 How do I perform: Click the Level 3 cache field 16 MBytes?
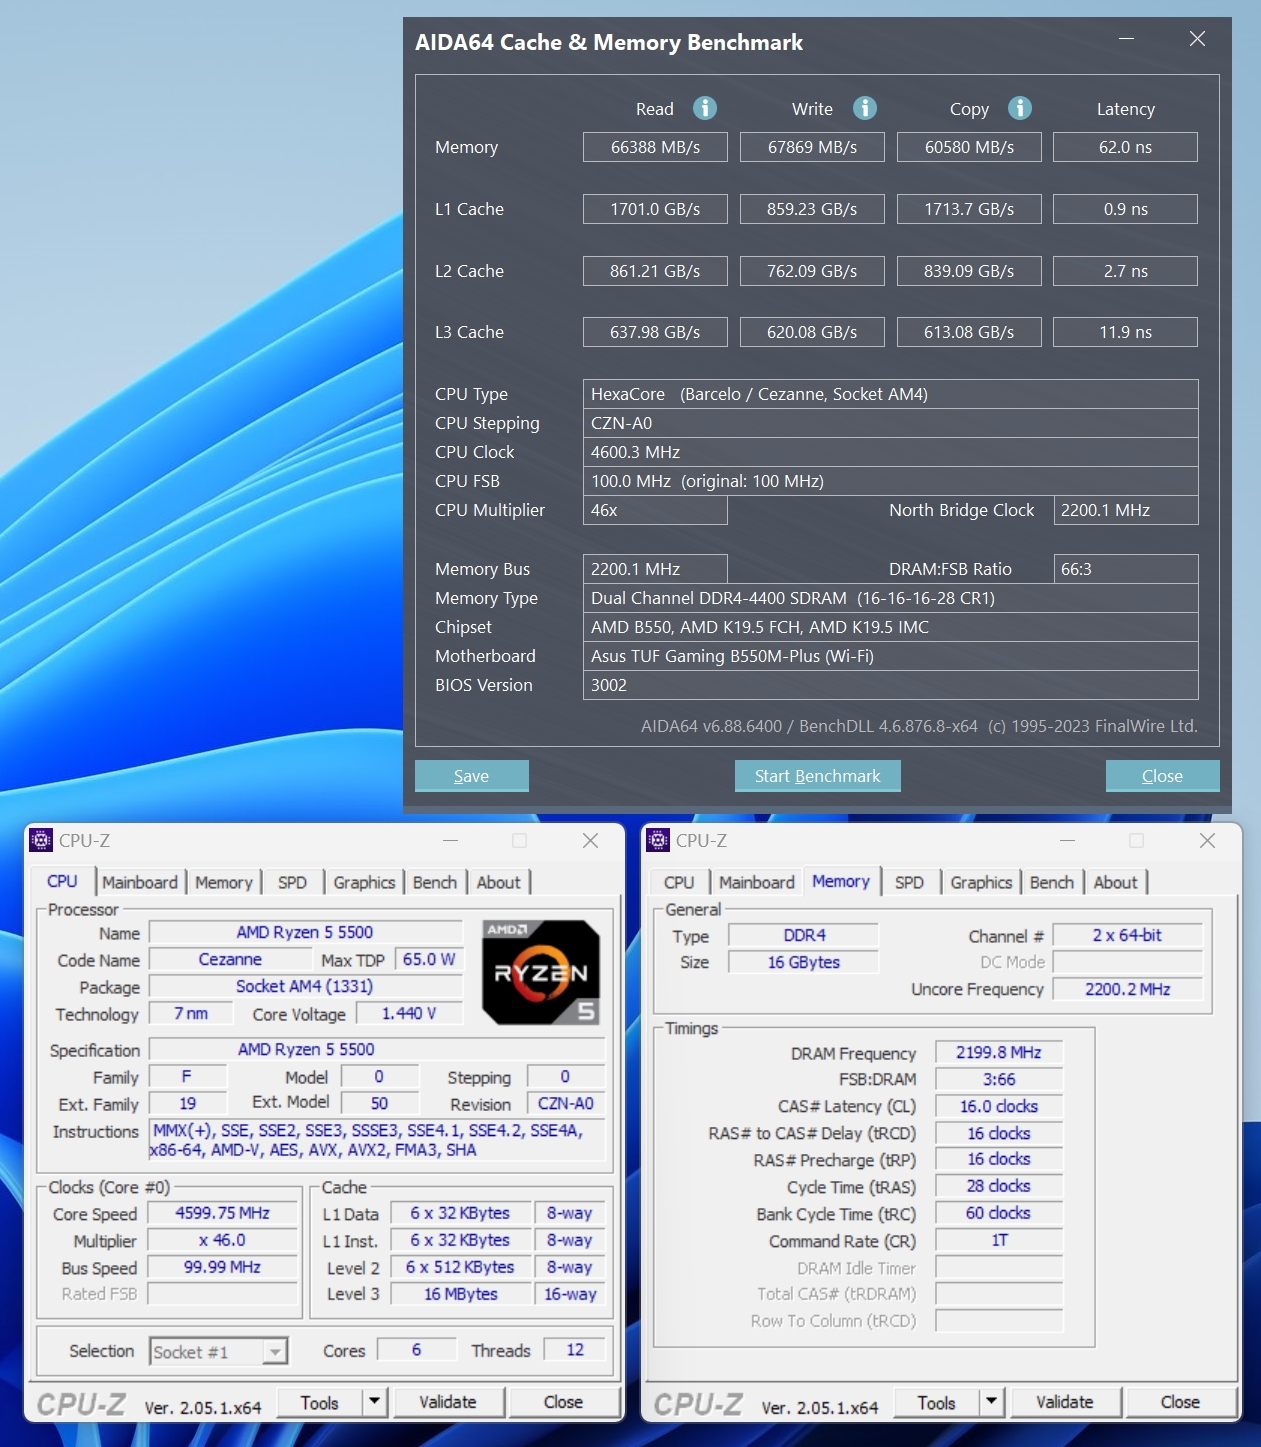[460, 1294]
